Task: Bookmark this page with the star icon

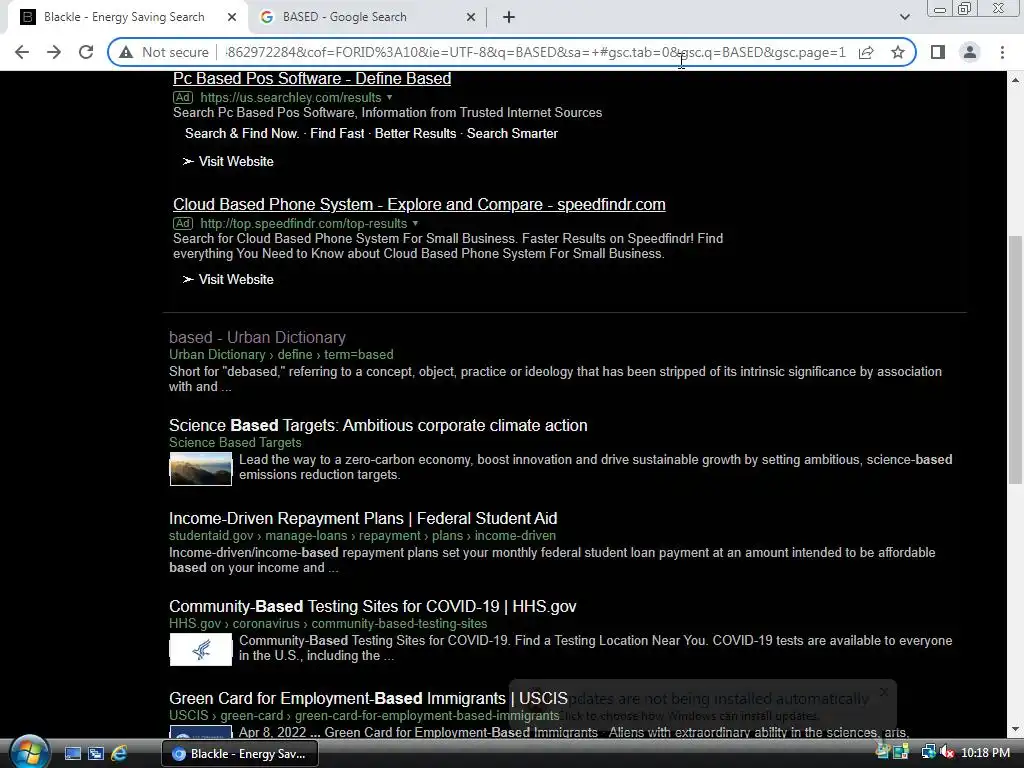Action: coord(898,52)
